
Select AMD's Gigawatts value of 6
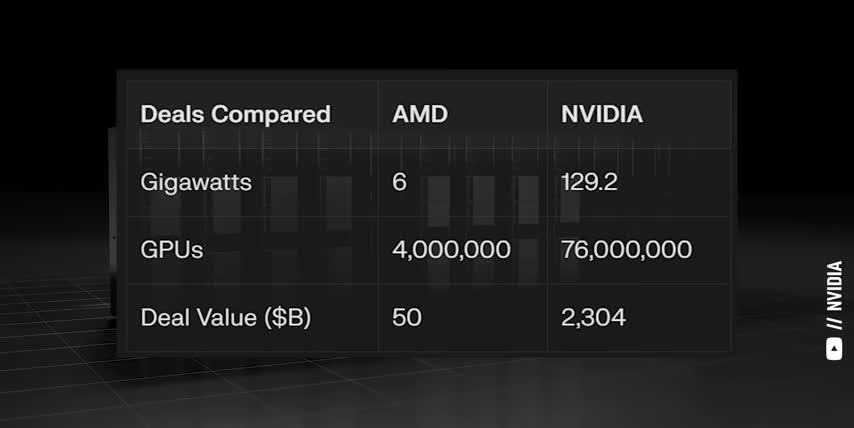400,183
